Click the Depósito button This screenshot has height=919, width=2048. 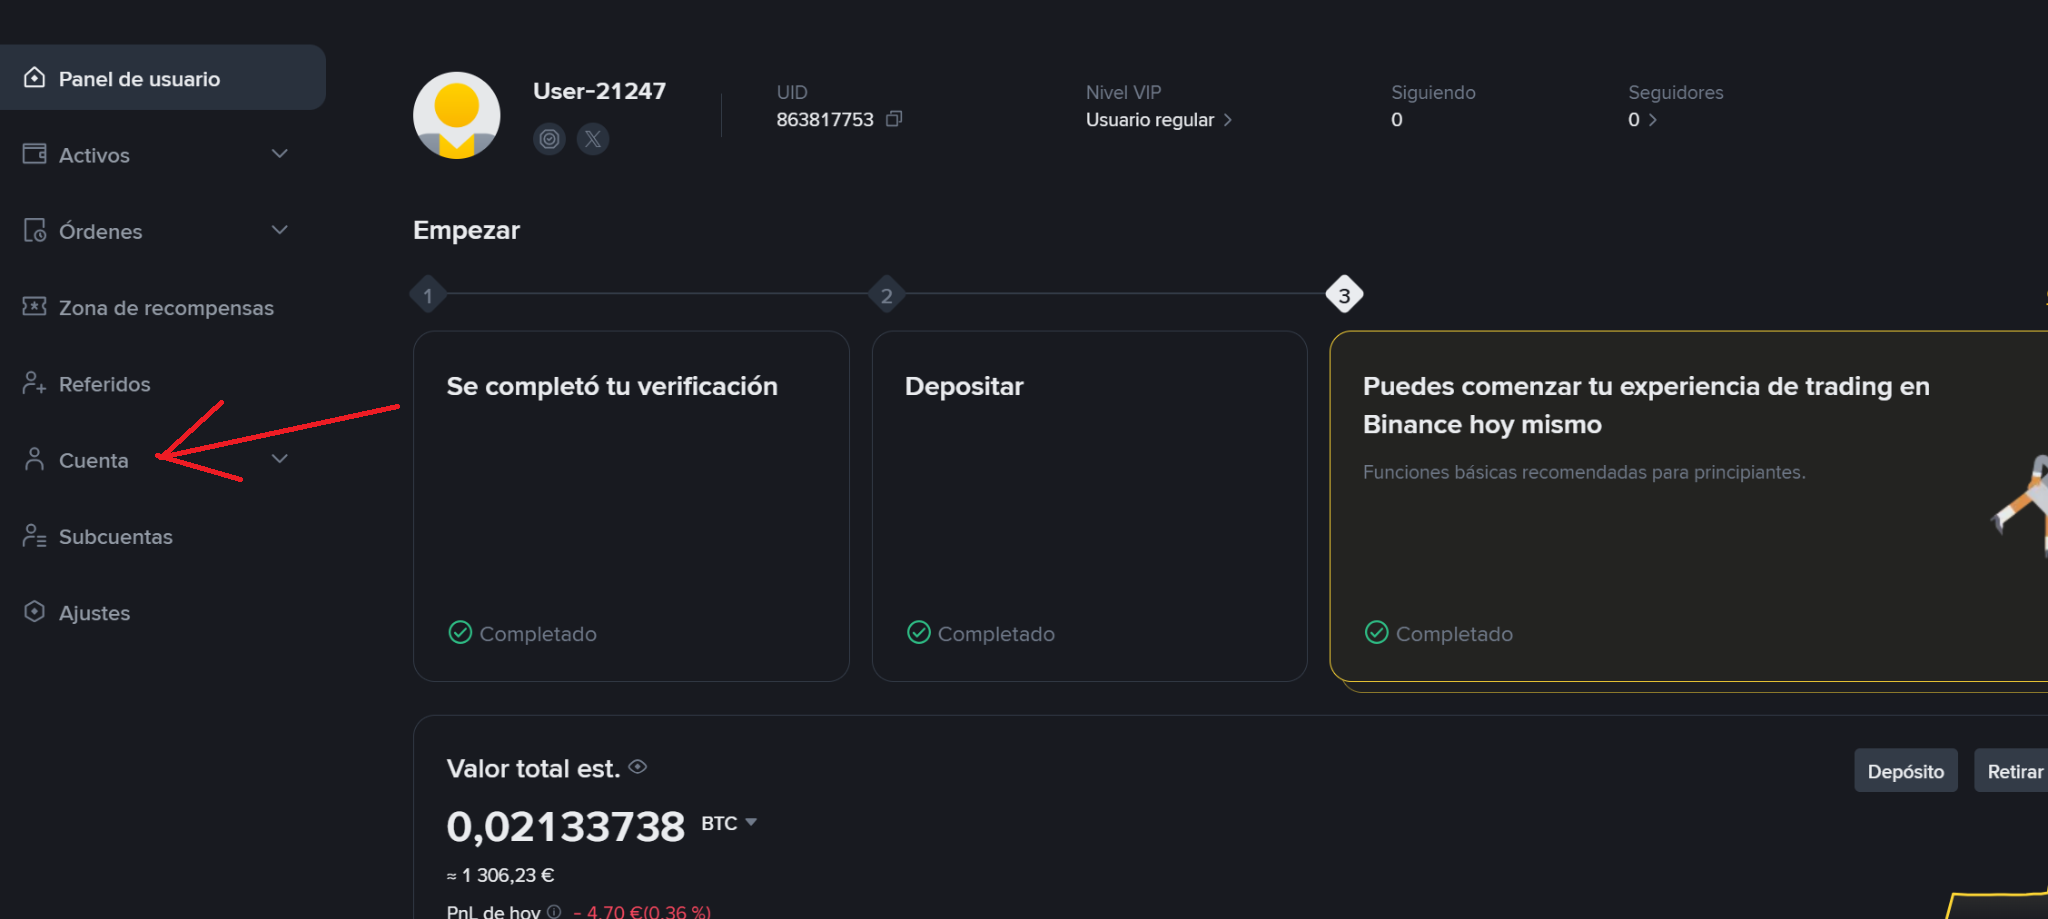pos(1905,771)
